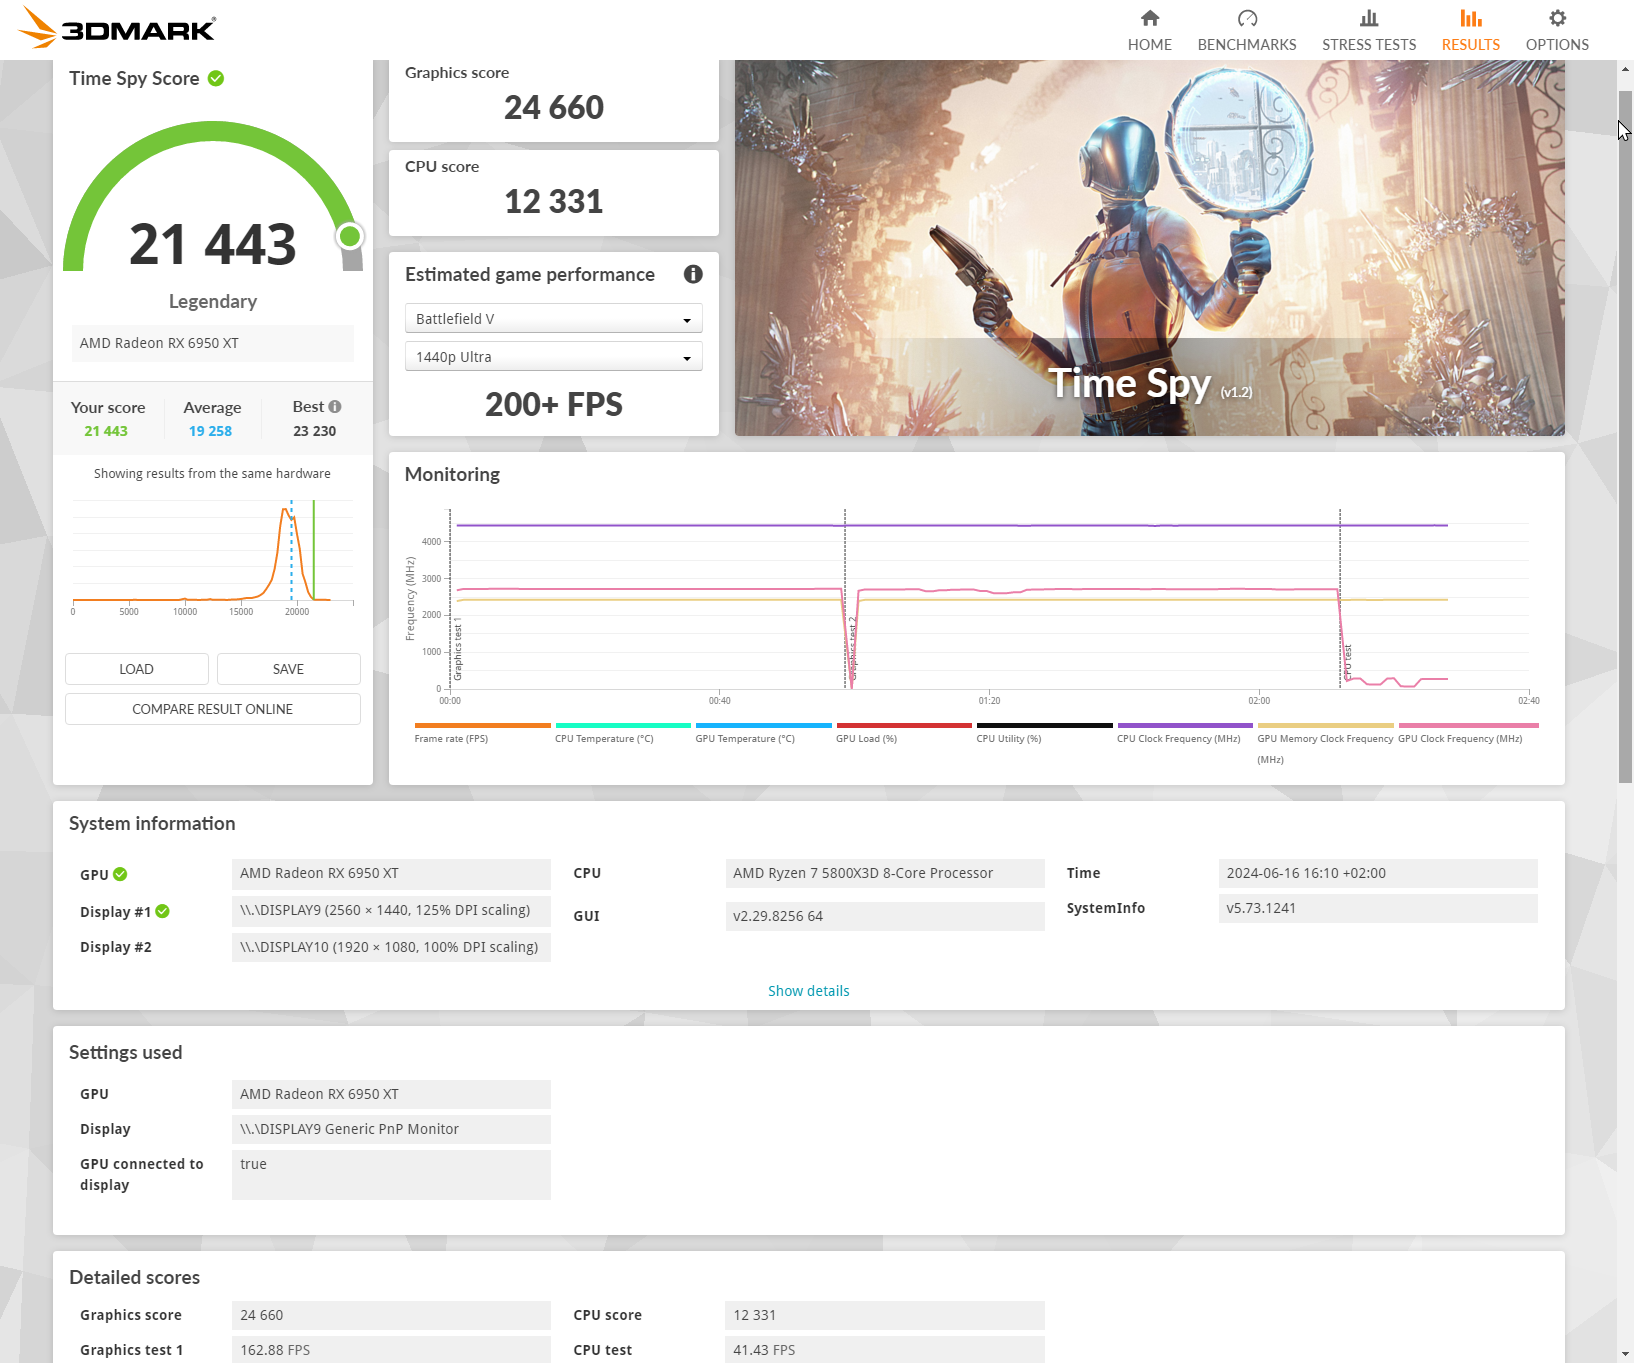Image resolution: width=1634 pixels, height=1363 pixels.
Task: Click the DISPLAY9 Generic PnP Monitor field
Action: pos(391,1129)
